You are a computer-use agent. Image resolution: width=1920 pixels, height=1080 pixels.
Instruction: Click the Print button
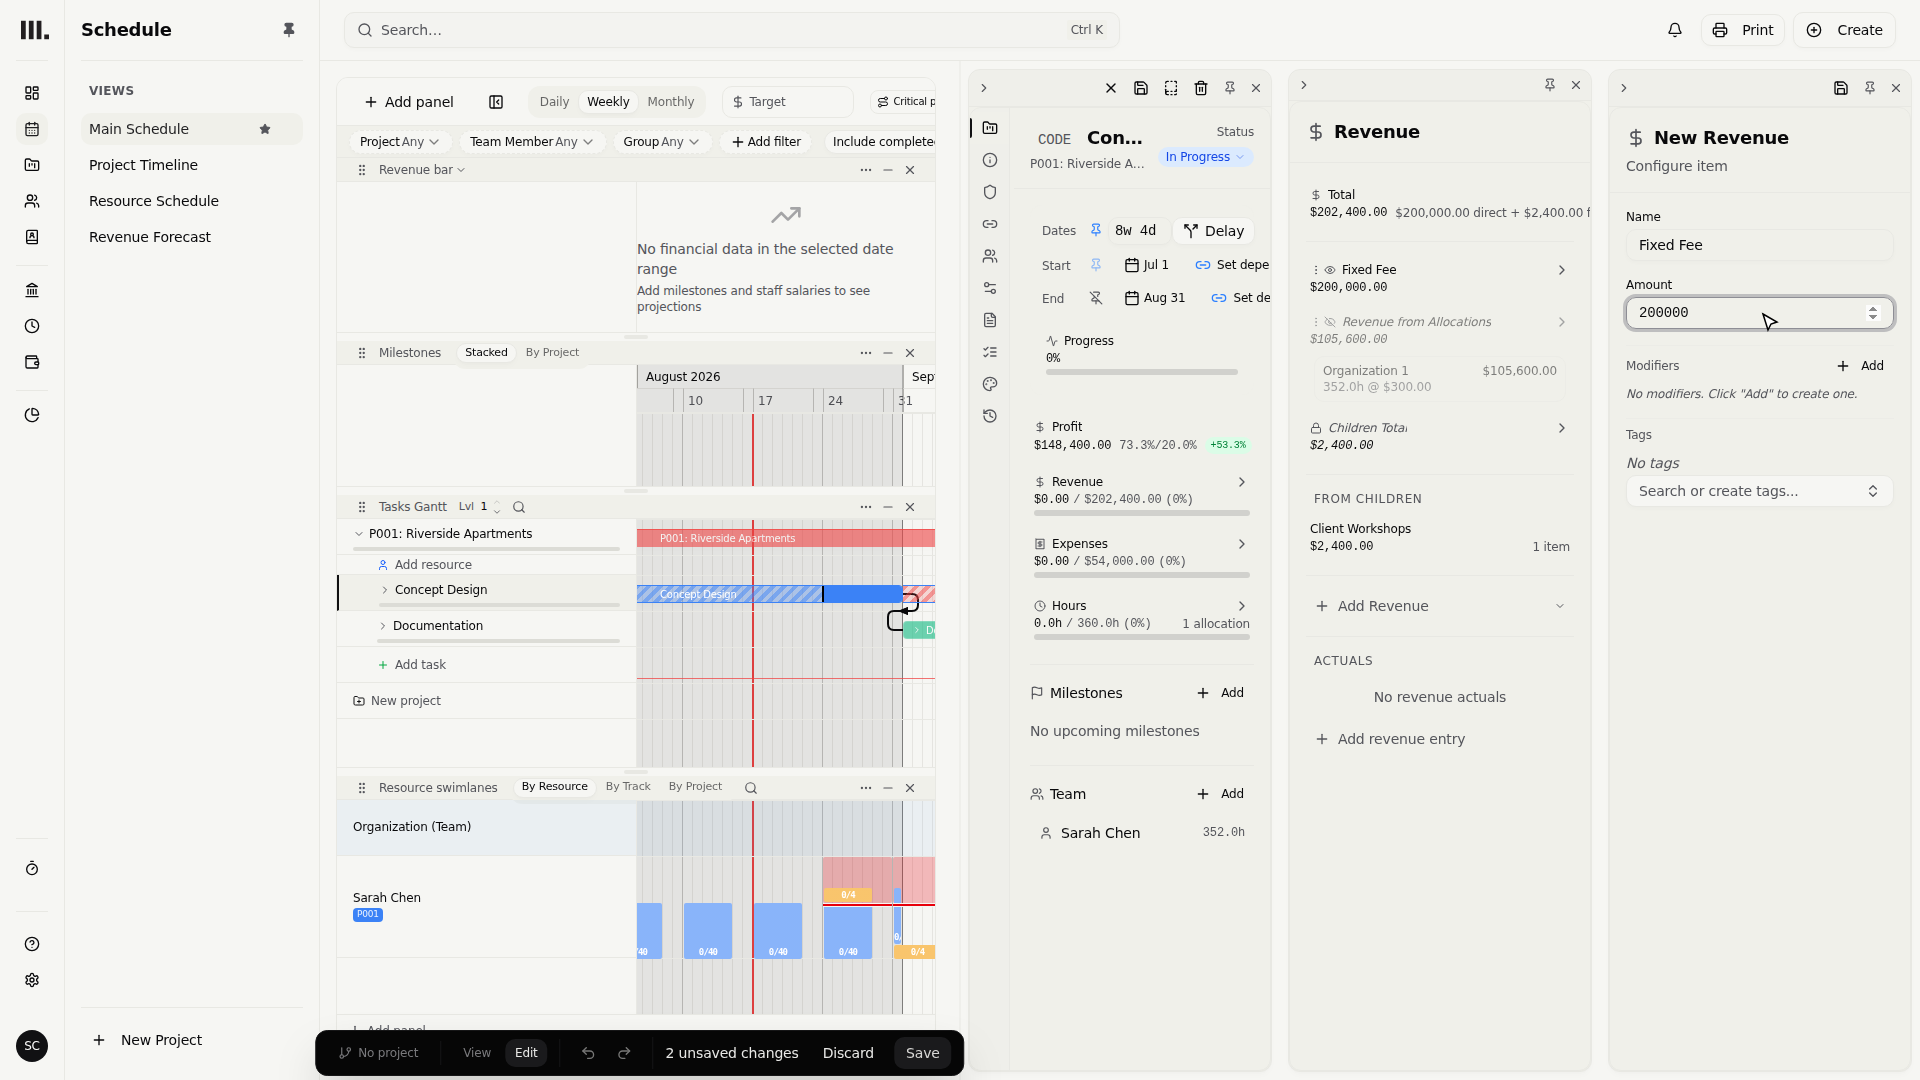click(1743, 30)
